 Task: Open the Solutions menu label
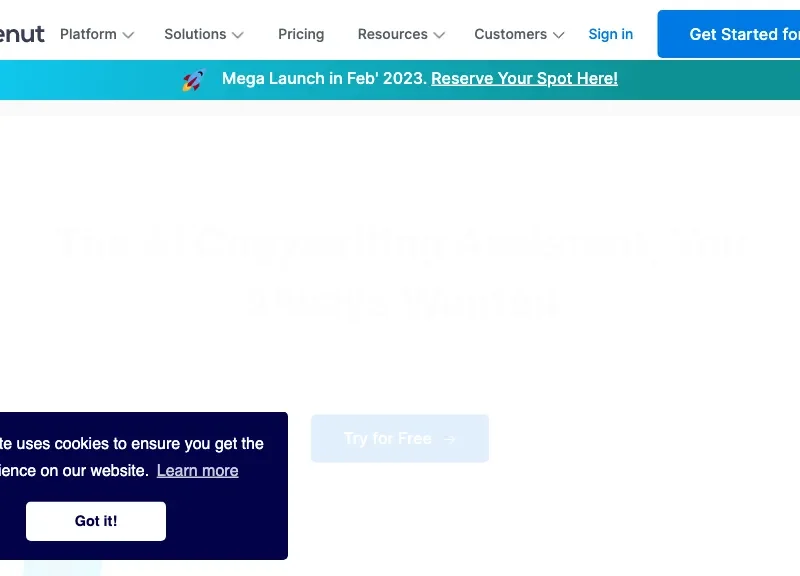click(195, 34)
